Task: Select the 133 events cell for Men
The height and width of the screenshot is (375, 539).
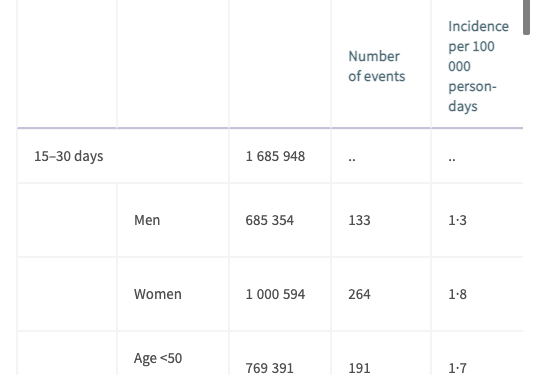Action: 359,220
